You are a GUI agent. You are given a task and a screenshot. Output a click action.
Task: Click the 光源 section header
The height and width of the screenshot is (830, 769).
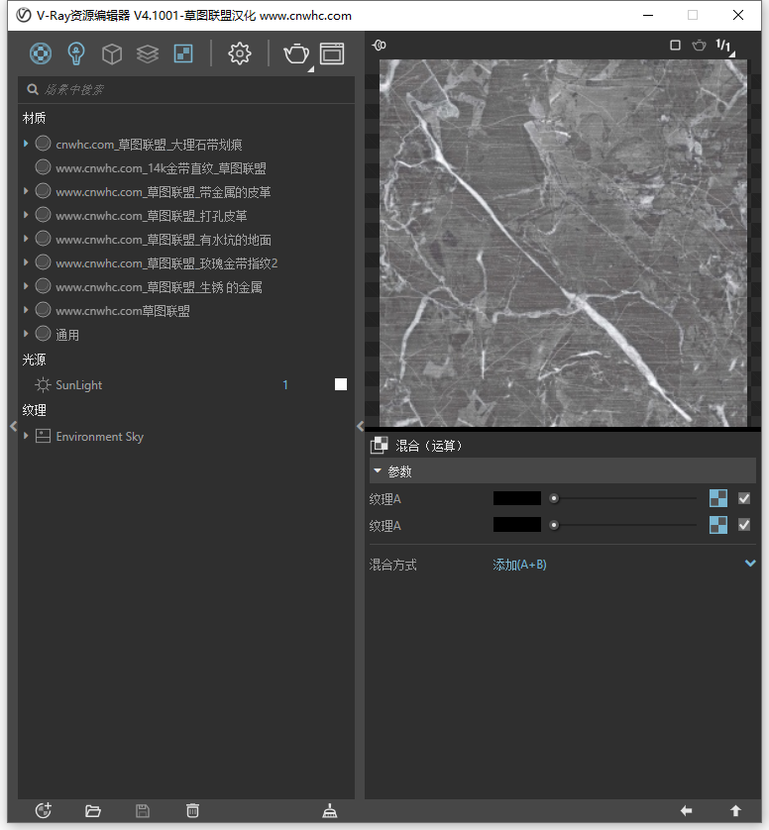(x=34, y=360)
